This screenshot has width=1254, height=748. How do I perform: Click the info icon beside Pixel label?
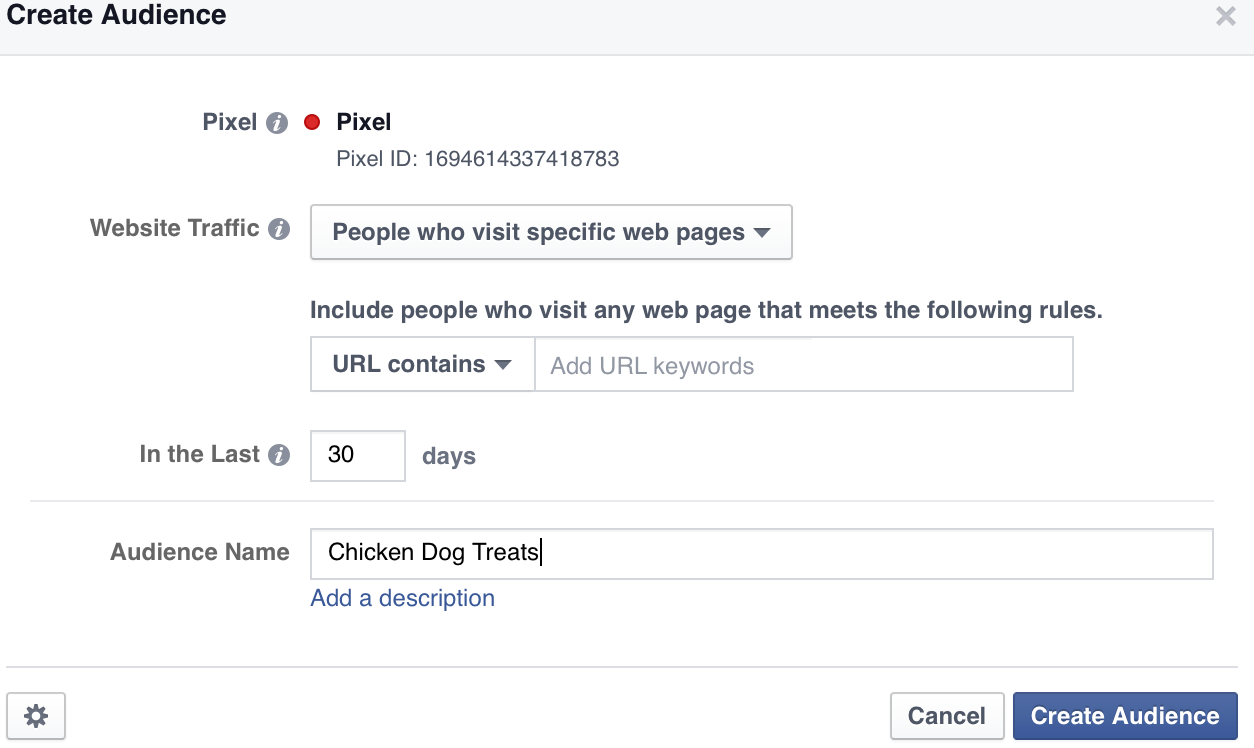point(278,123)
